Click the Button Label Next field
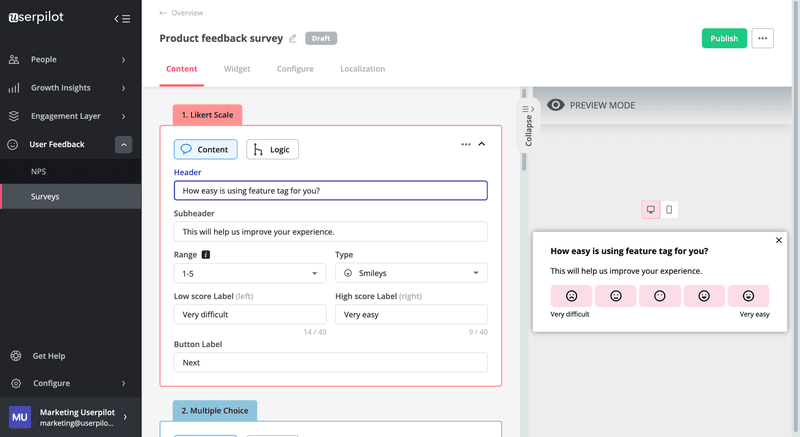Image resolution: width=800 pixels, height=437 pixels. click(x=331, y=363)
